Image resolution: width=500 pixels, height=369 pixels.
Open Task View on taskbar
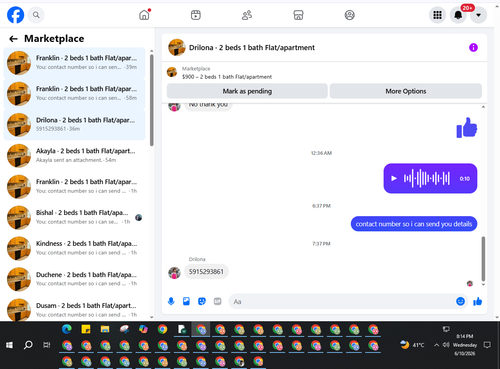tap(47, 345)
